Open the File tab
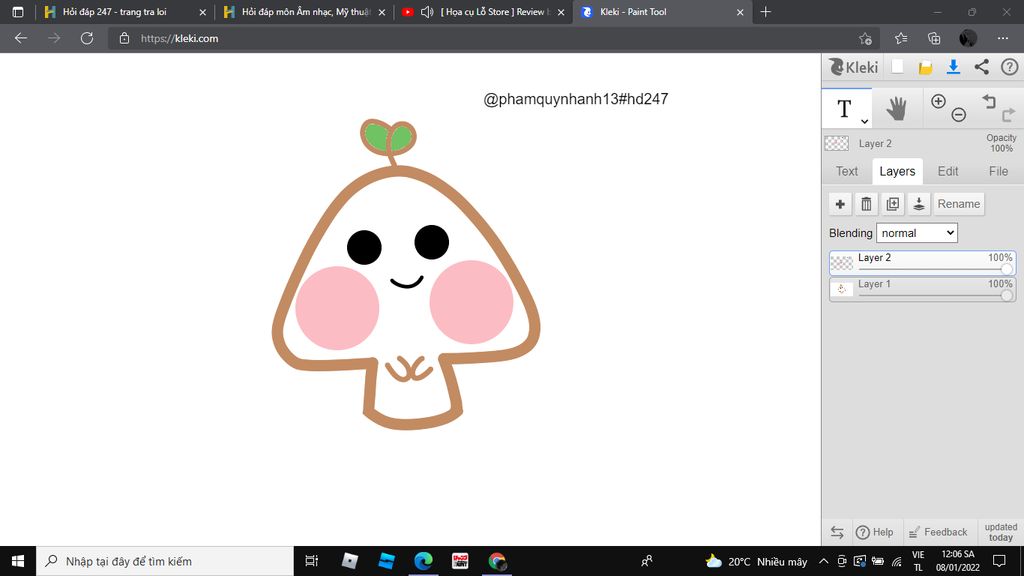The height and width of the screenshot is (576, 1024). click(998, 171)
